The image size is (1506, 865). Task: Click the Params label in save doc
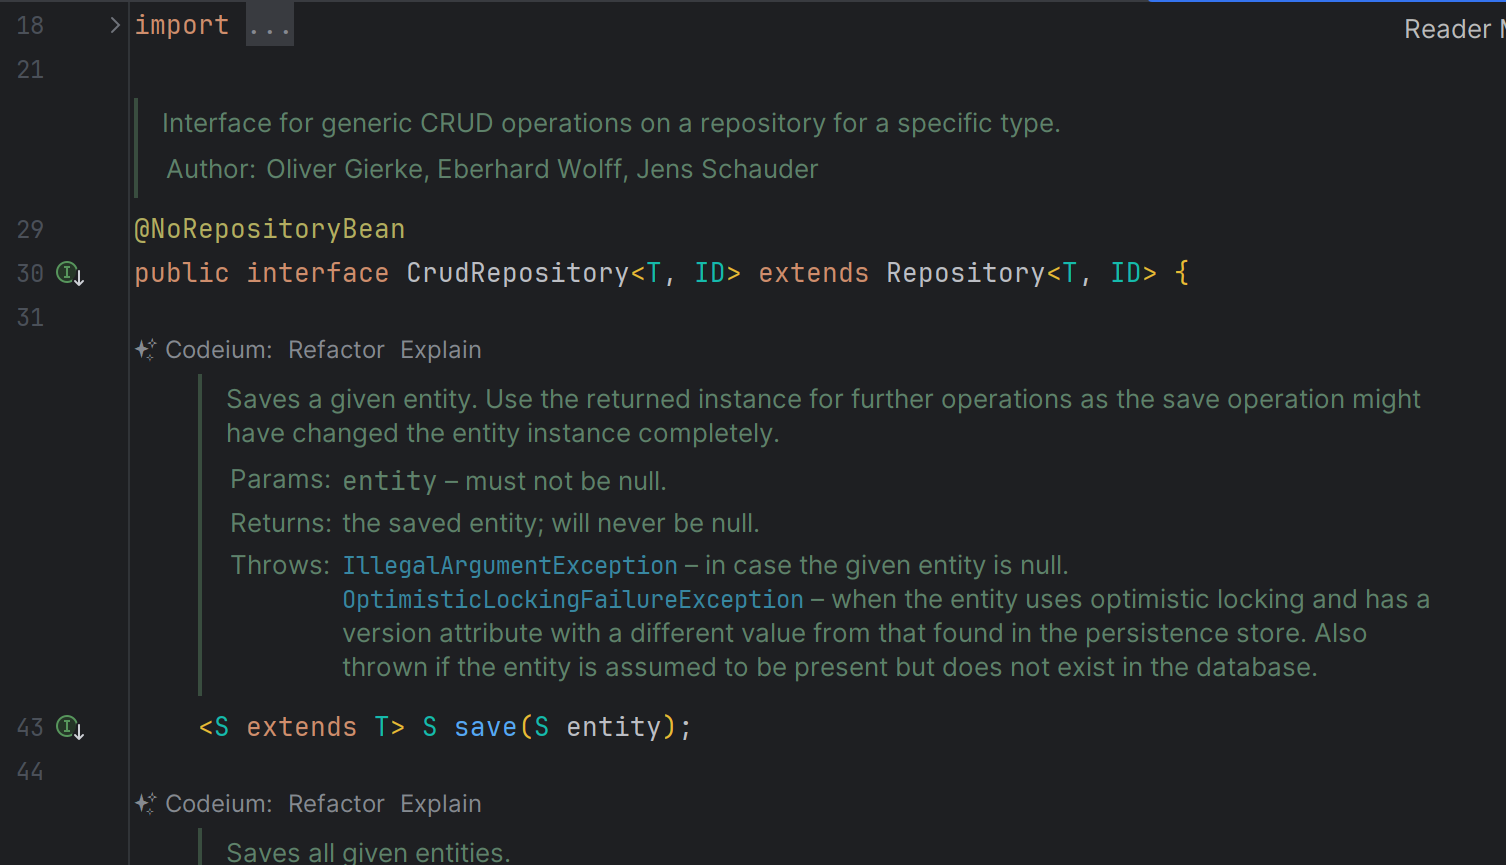coord(280,480)
